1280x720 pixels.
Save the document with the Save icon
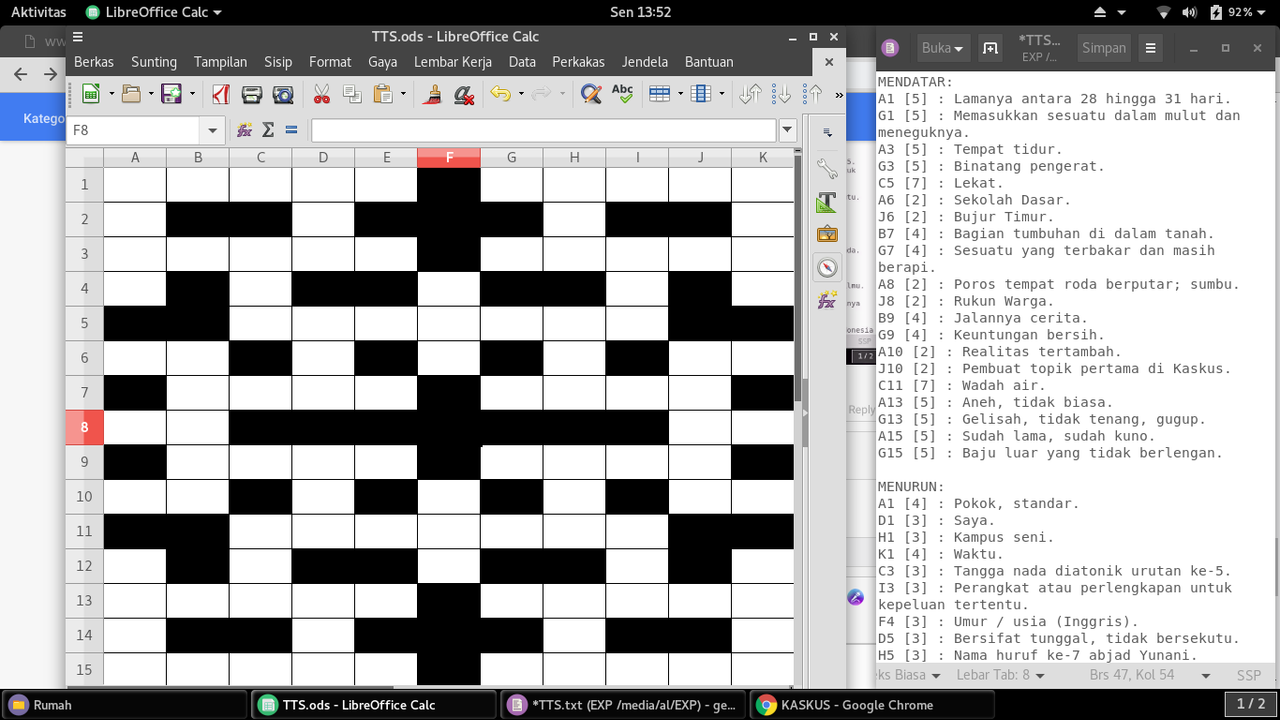click(171, 94)
